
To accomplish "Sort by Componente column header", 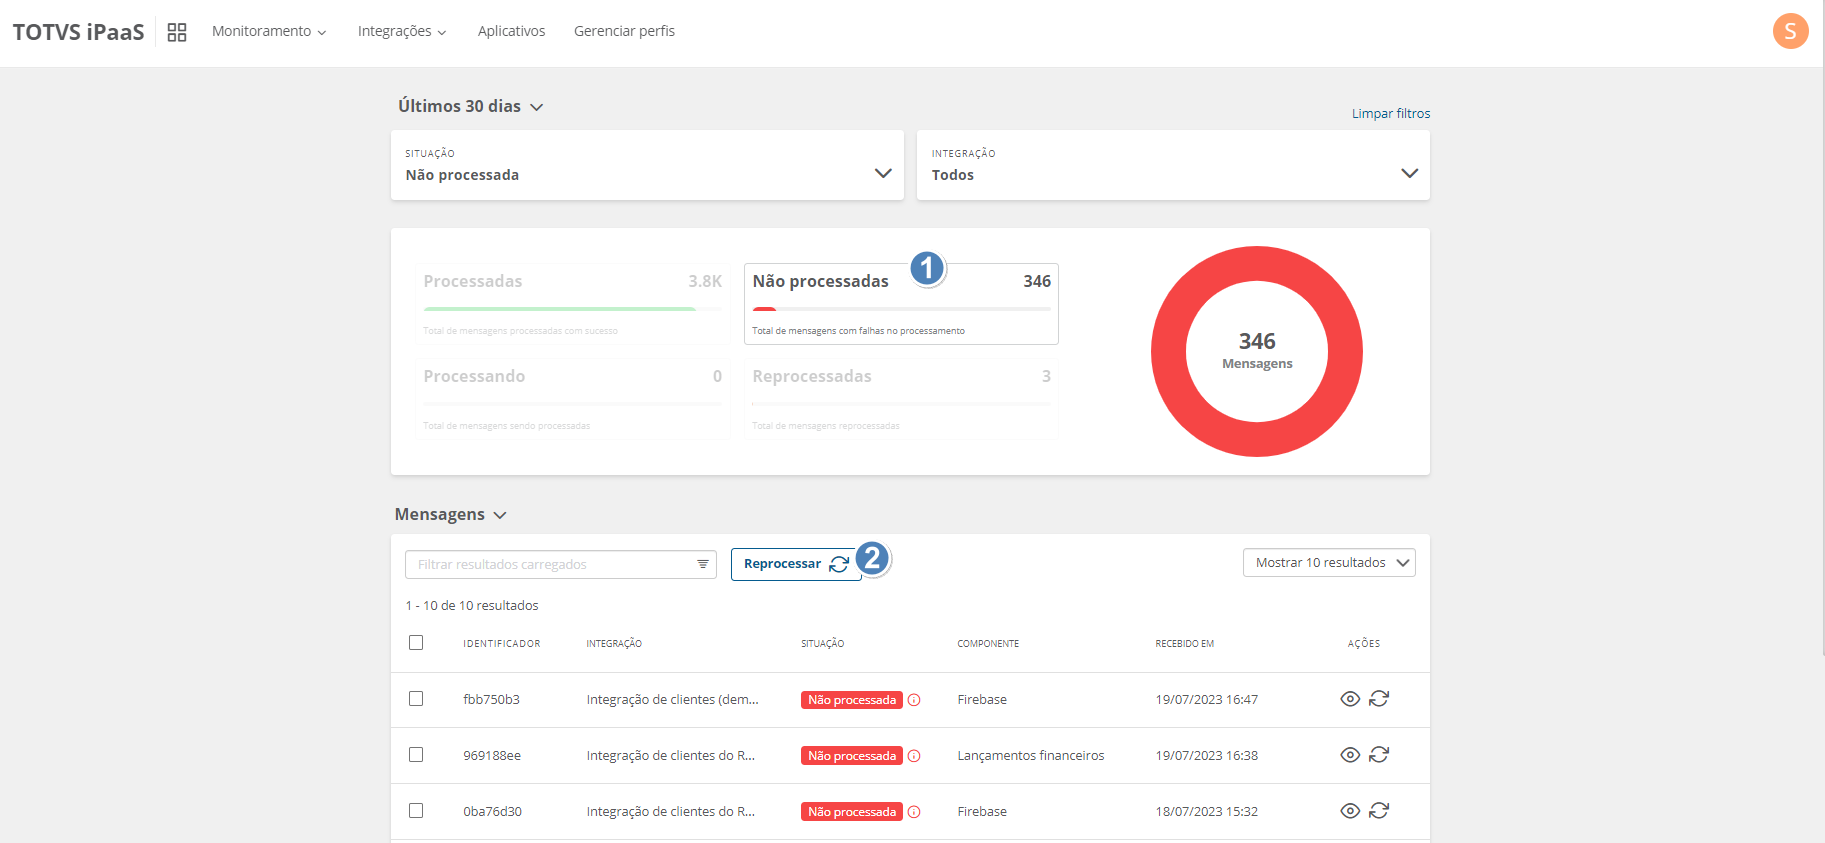I will click(988, 644).
